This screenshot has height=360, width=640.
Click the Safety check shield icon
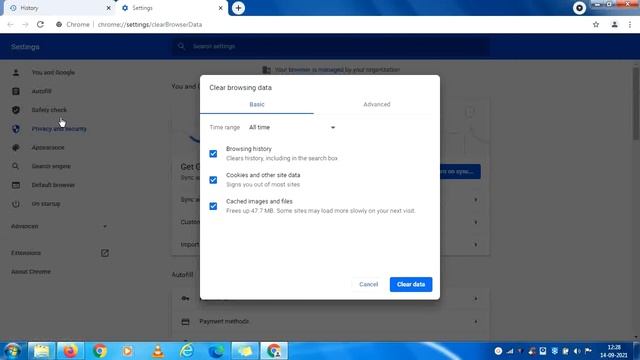pyautogui.click(x=16, y=110)
